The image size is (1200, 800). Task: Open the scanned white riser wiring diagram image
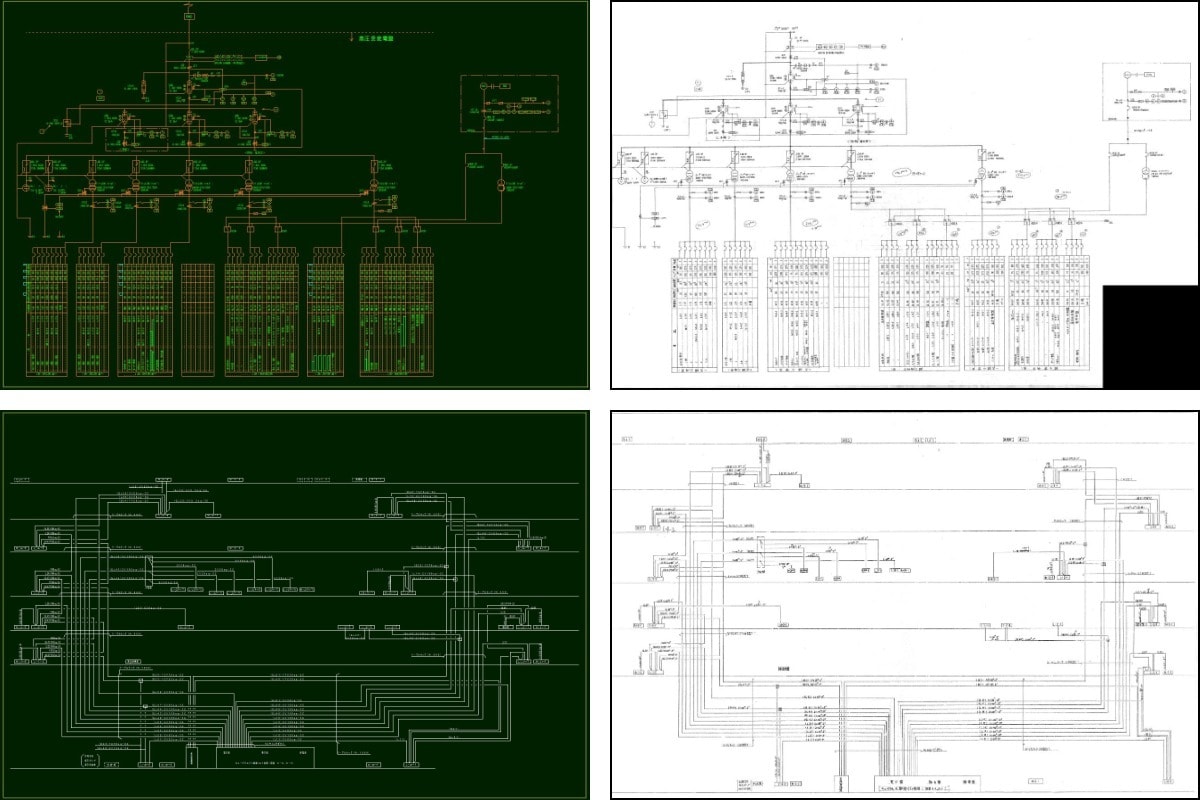click(x=905, y=605)
